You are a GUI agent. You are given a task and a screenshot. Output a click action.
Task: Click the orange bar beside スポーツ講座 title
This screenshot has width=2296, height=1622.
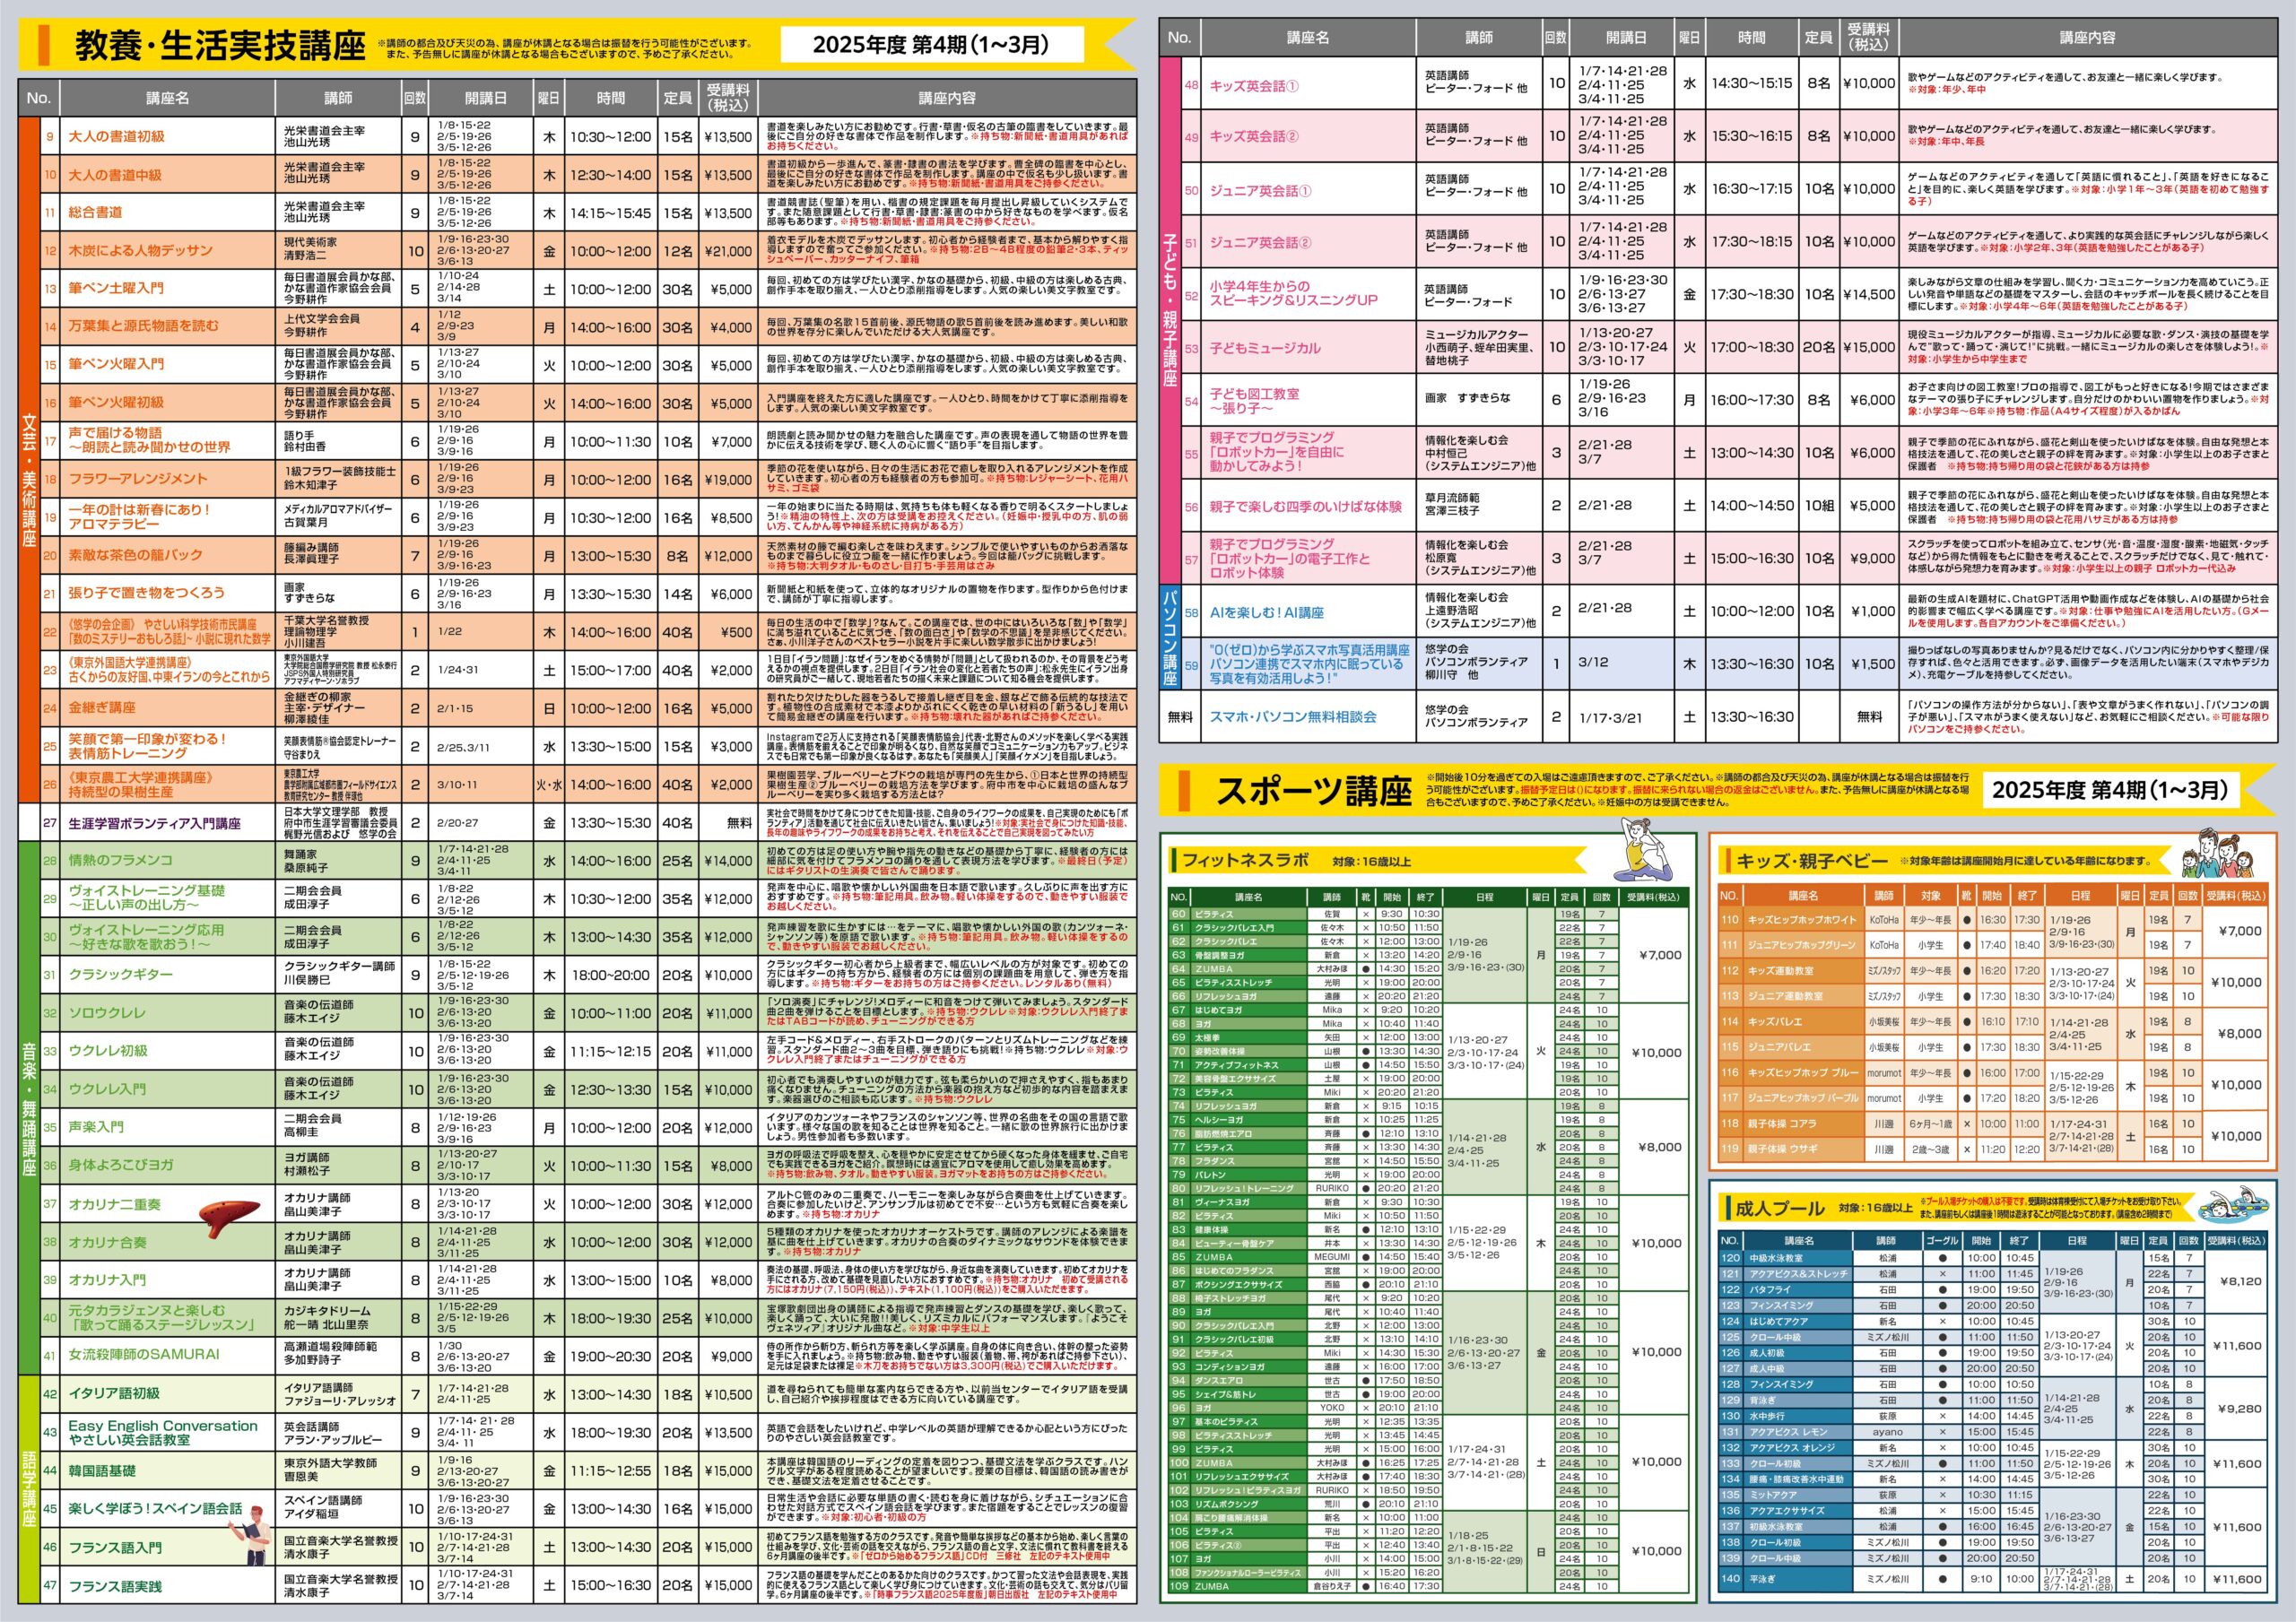[1184, 791]
